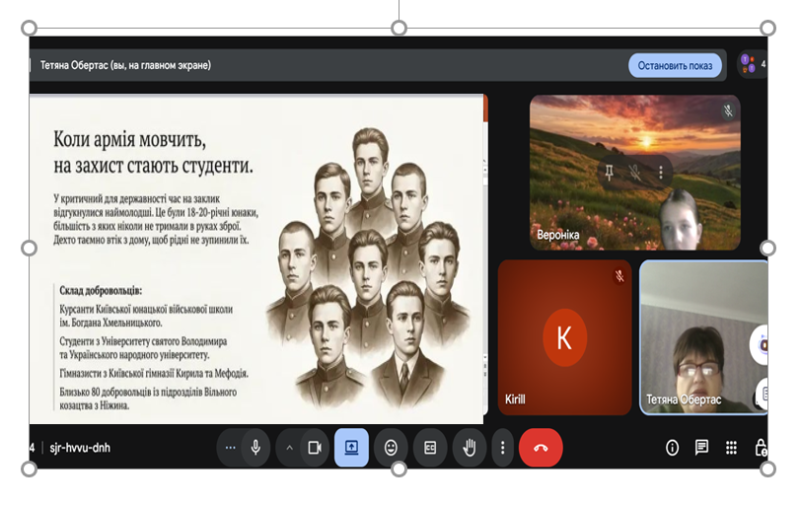Screen dimensions: 800x507
Task: Open the chat messages panel icon
Action: click(x=702, y=448)
